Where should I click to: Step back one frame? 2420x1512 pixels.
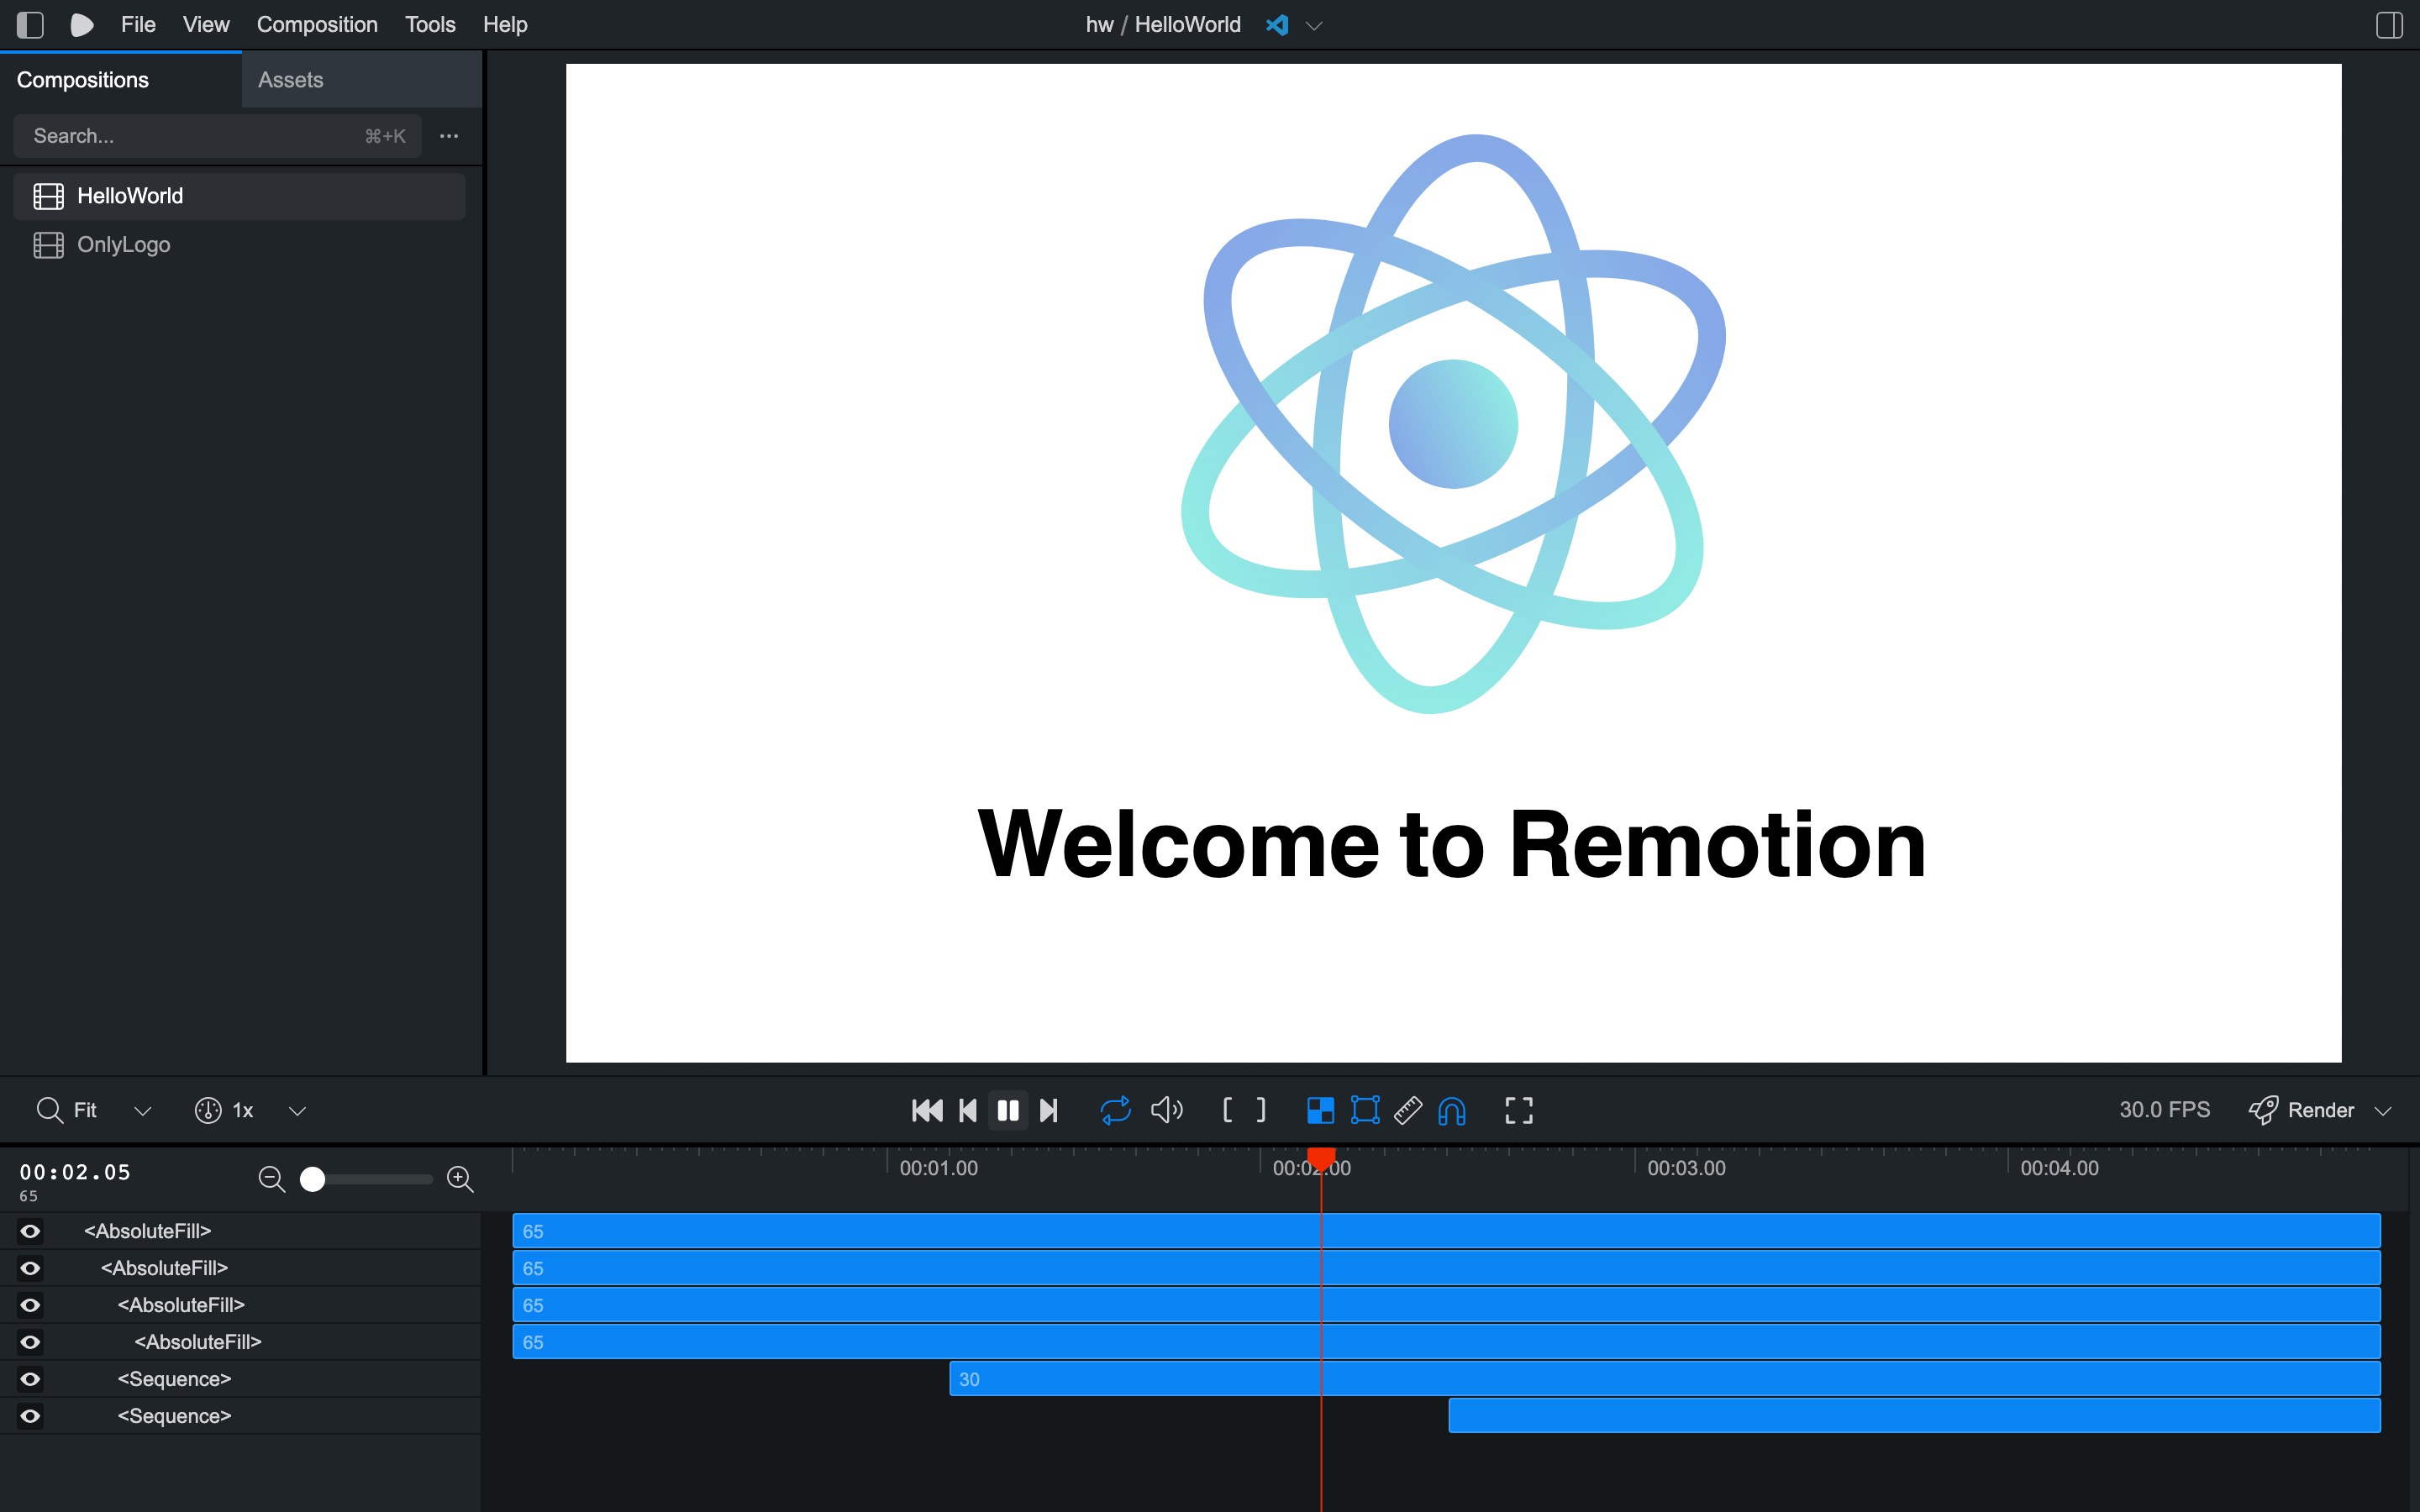click(968, 1110)
